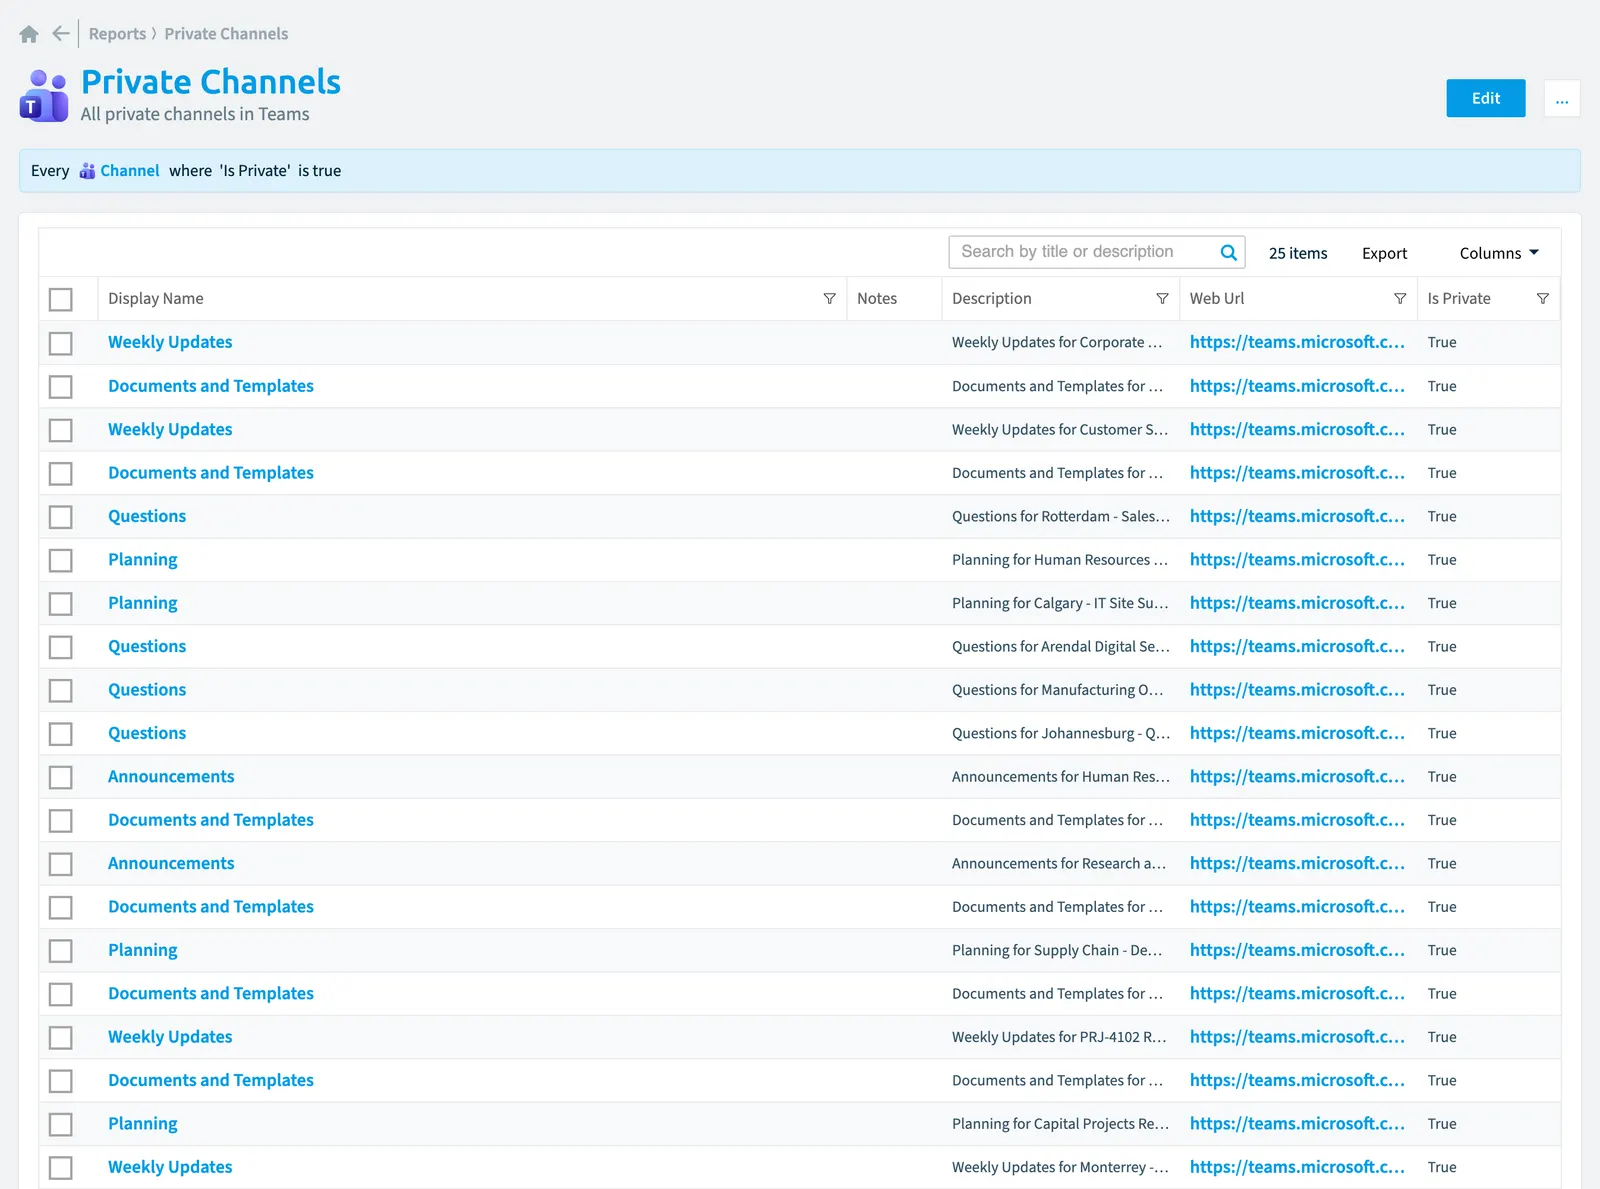
Task: Click the search magnifier icon
Action: coord(1228,253)
